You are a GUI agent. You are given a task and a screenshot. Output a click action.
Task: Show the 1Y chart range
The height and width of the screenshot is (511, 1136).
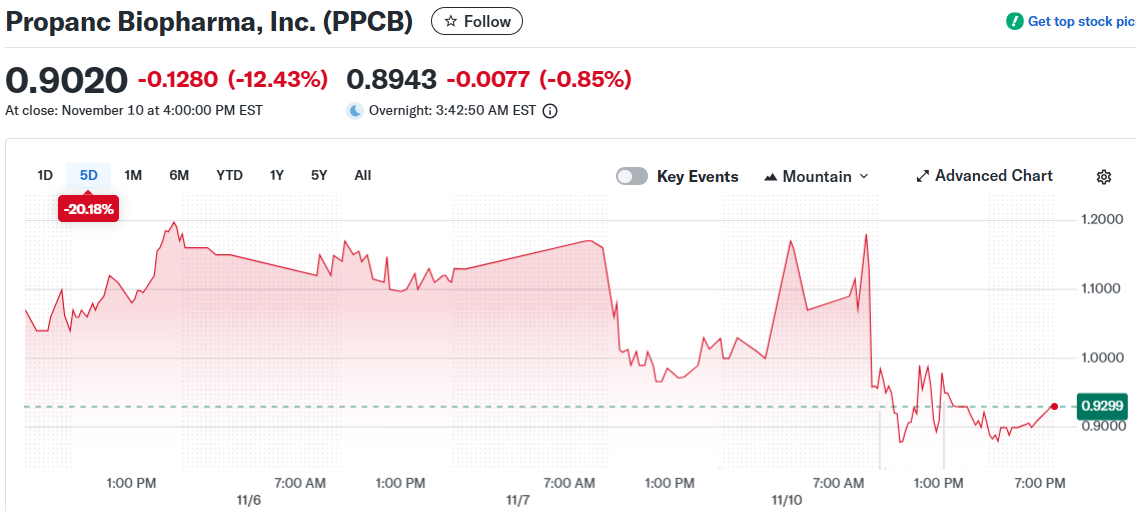tap(277, 175)
